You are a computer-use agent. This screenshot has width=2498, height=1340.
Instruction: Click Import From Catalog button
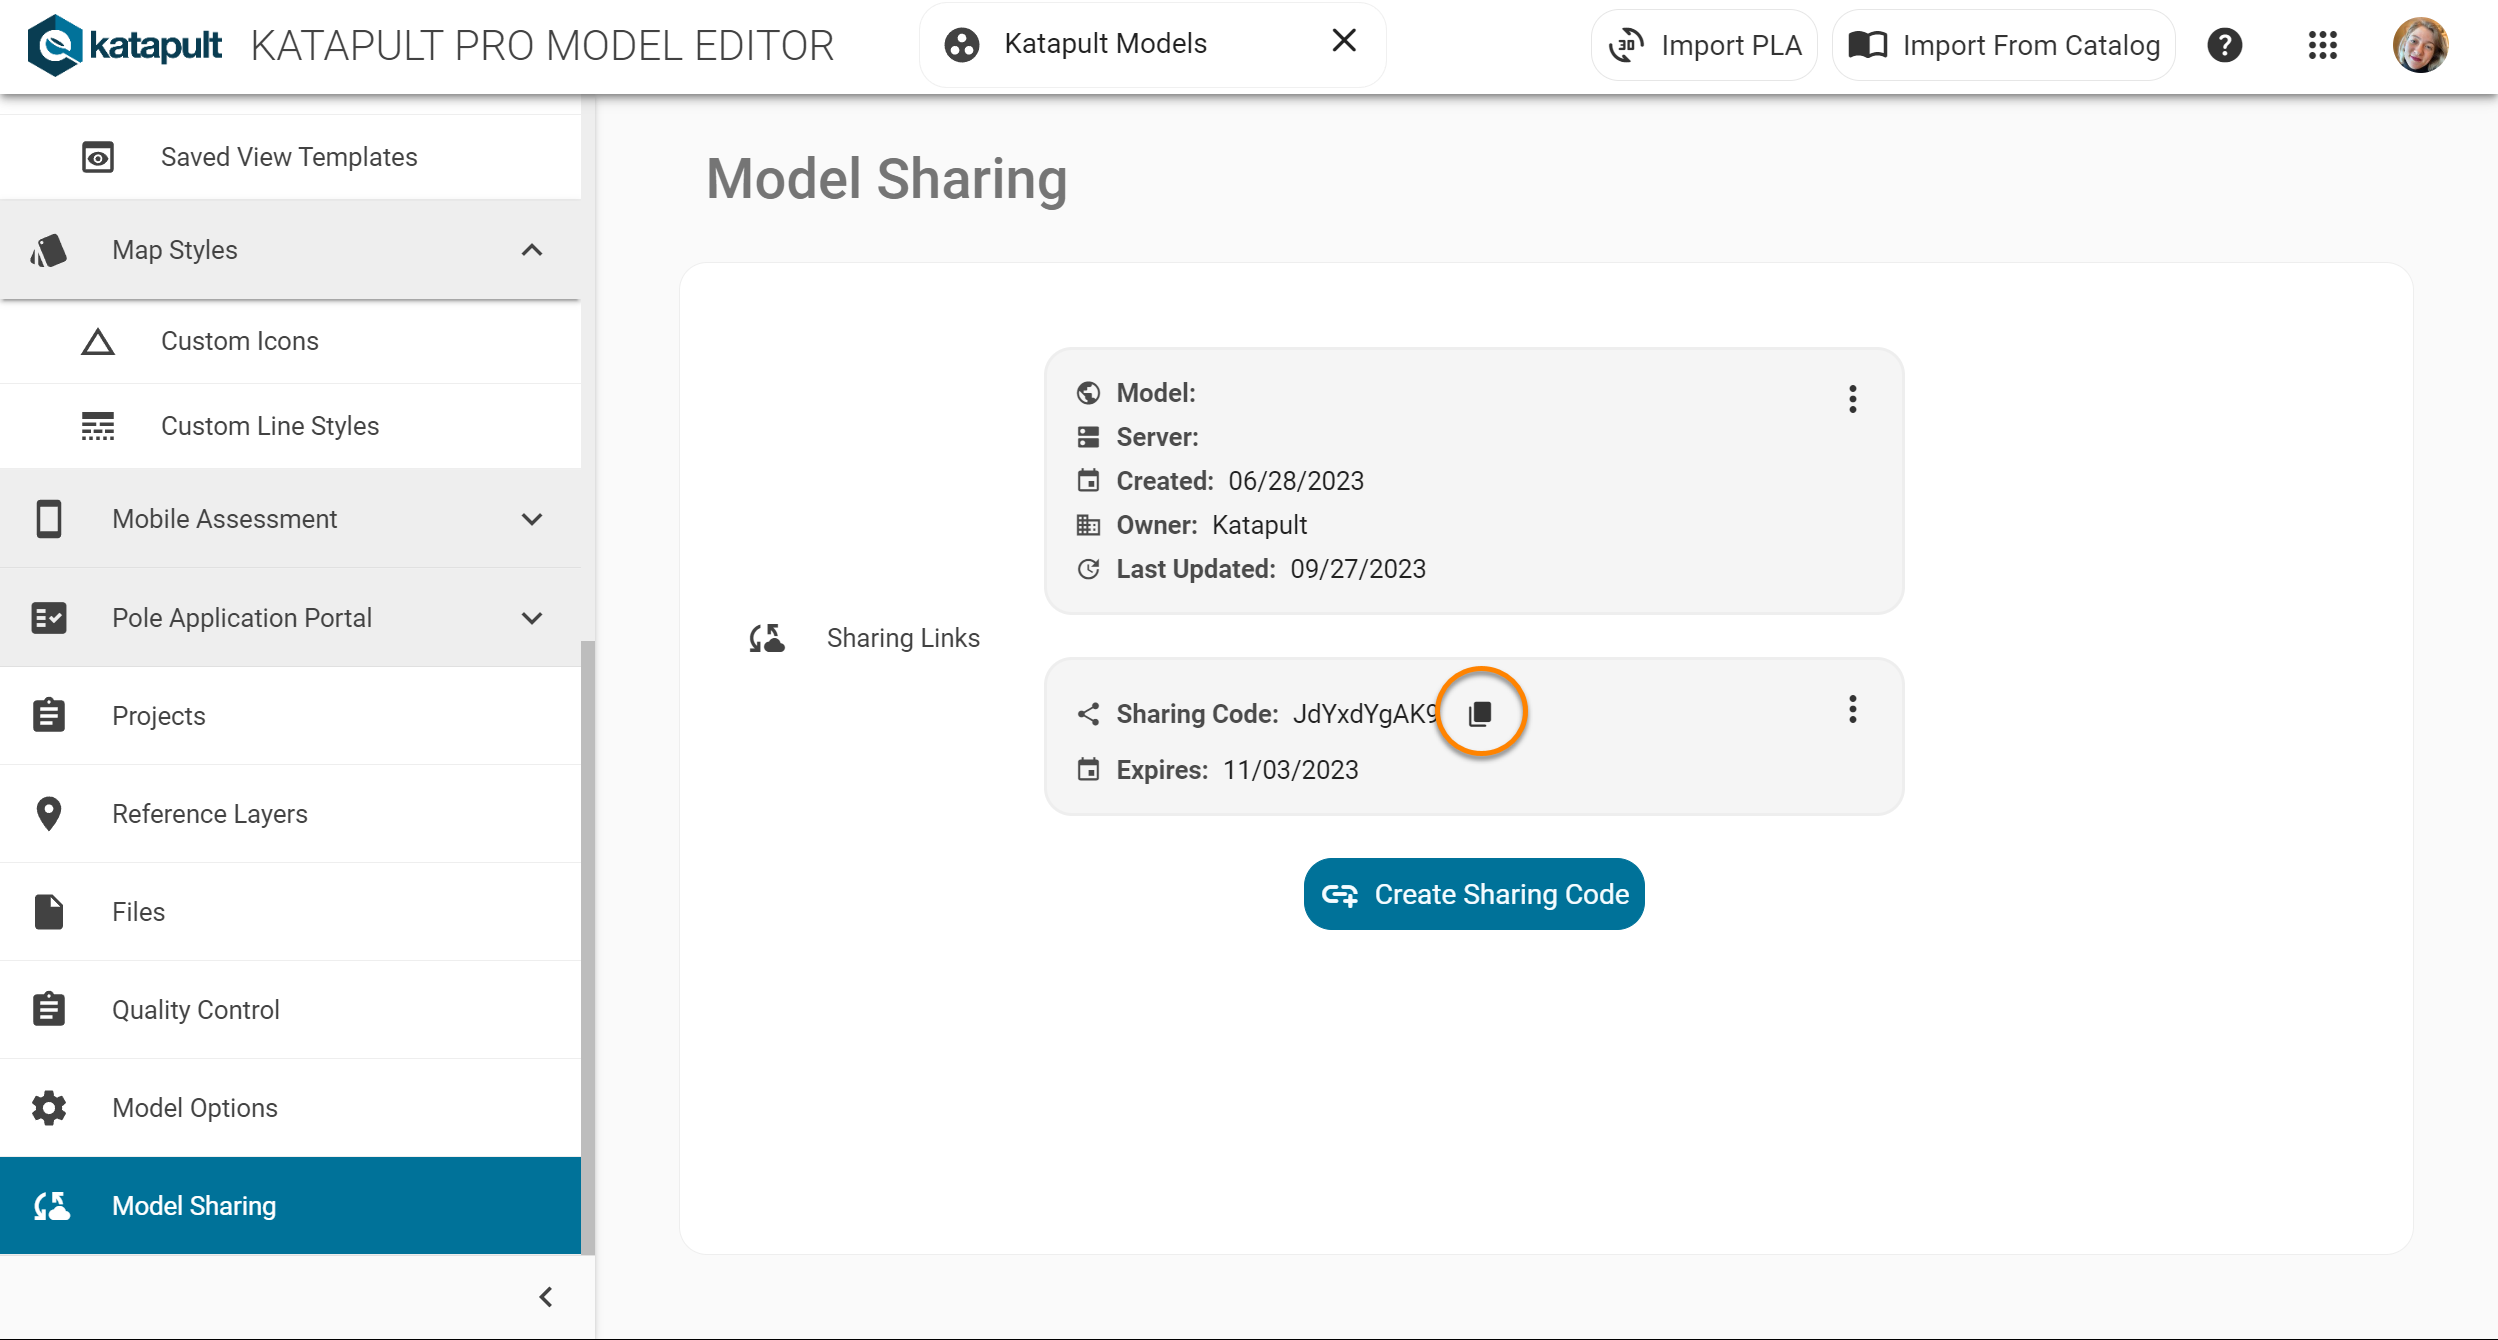[x=2003, y=45]
